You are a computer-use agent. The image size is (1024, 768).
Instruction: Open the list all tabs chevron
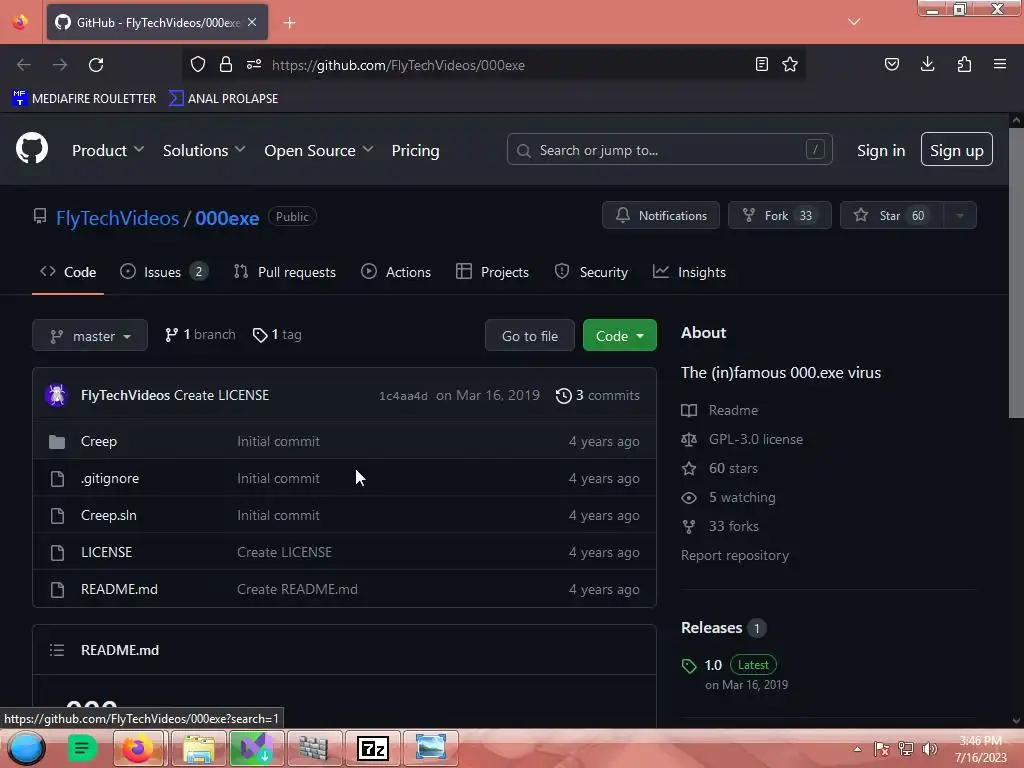pyautogui.click(x=854, y=22)
